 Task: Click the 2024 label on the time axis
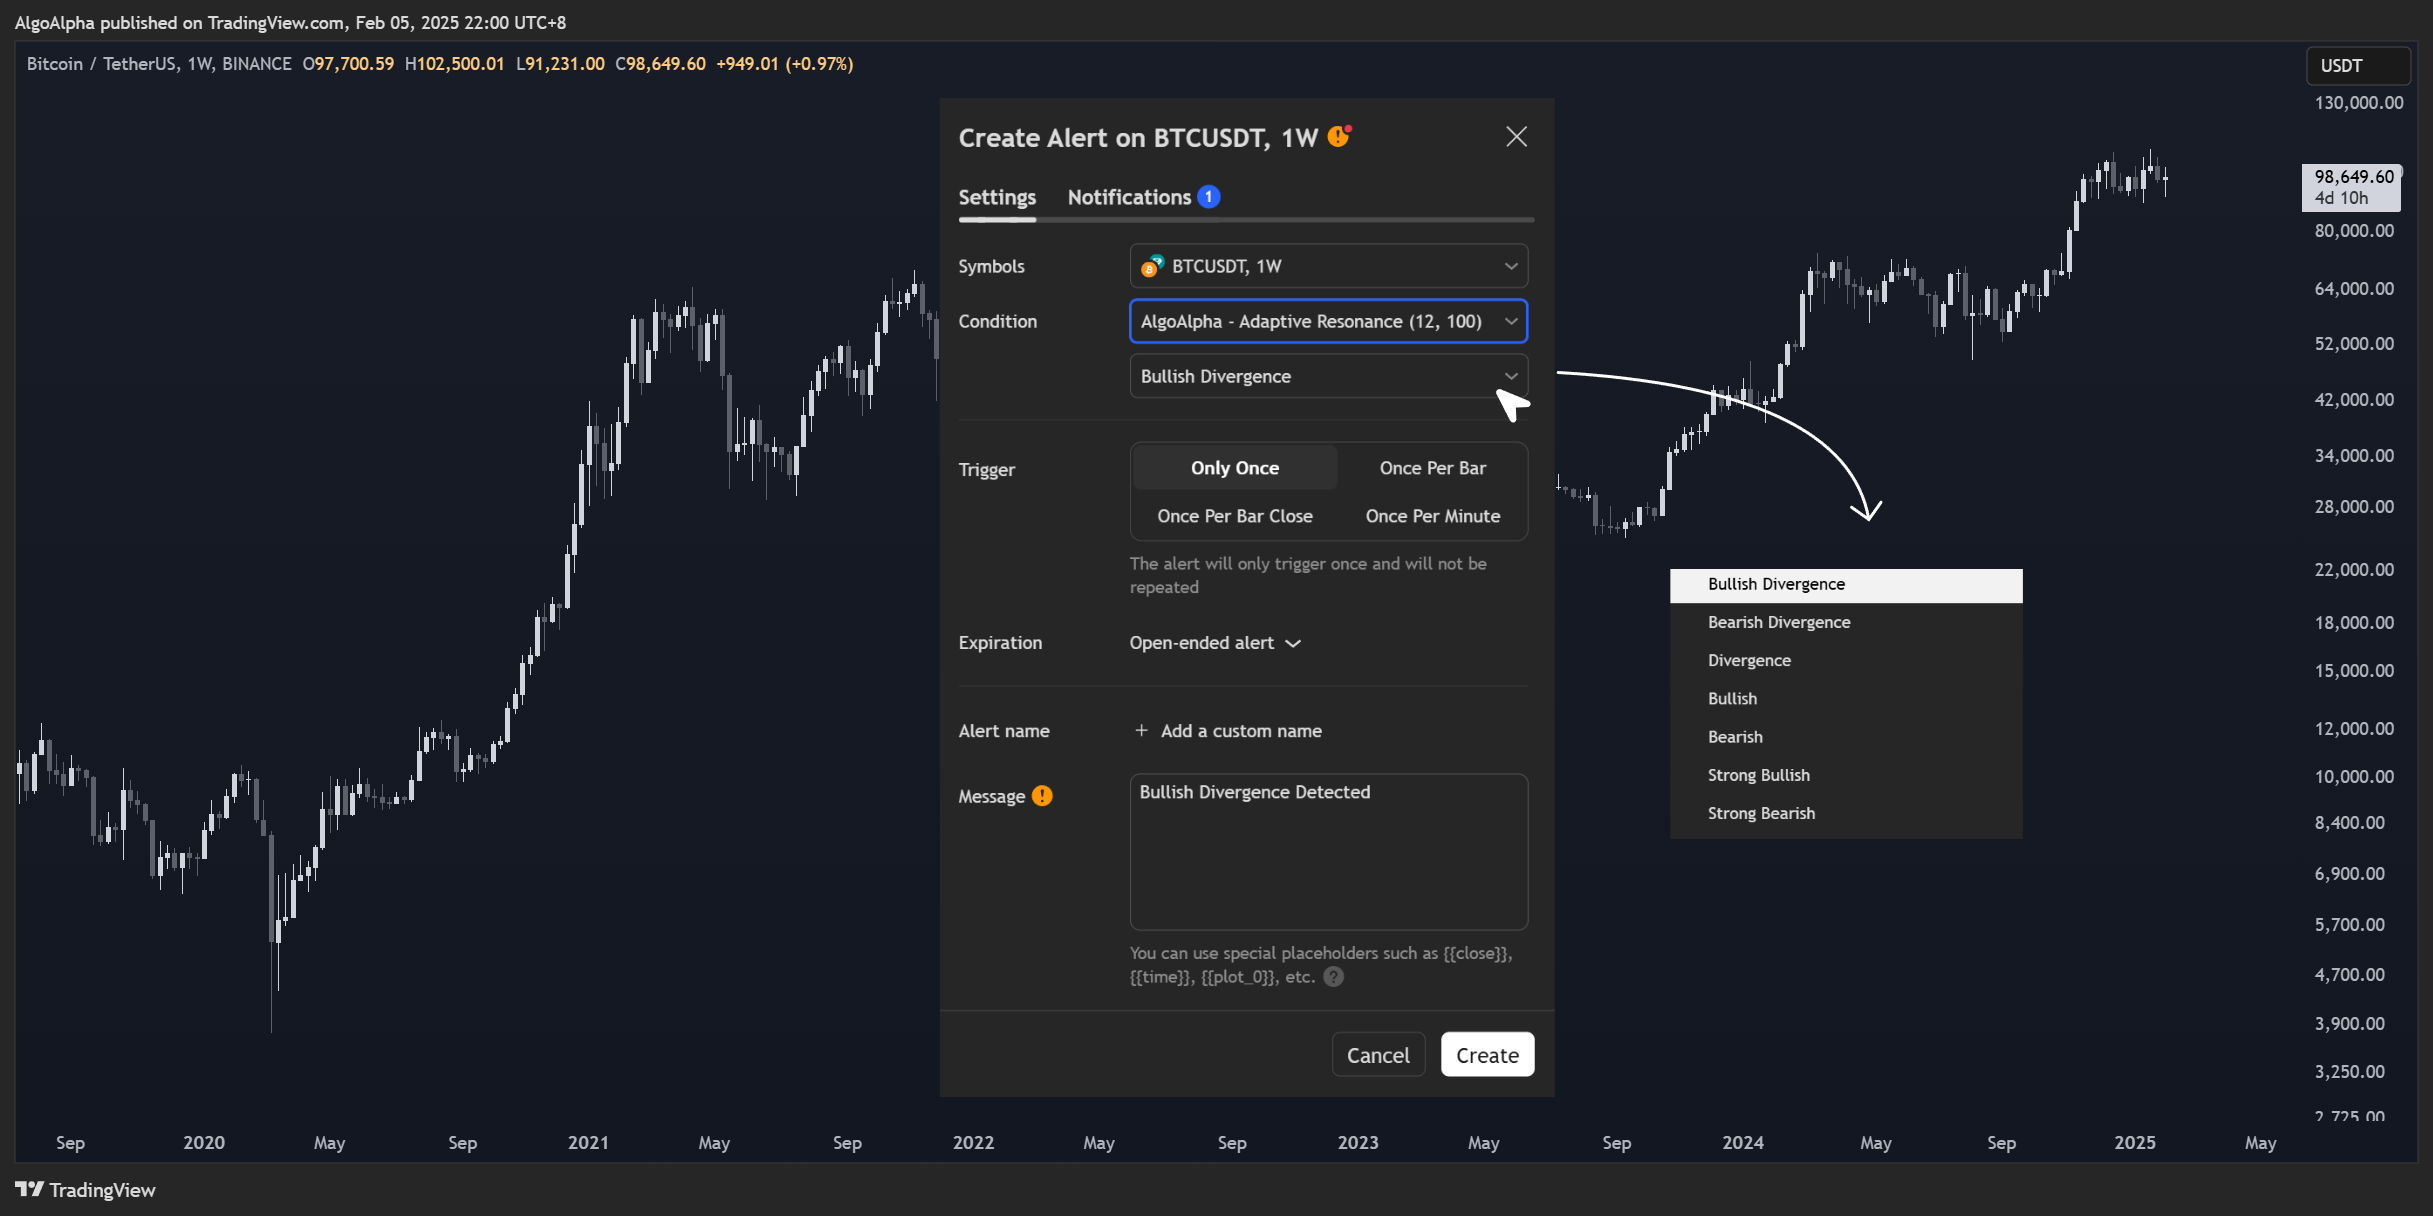(1742, 1143)
